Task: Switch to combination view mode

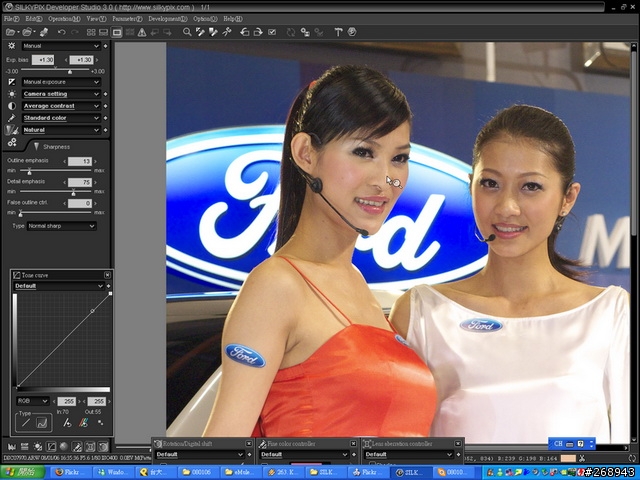Action: 104,32
